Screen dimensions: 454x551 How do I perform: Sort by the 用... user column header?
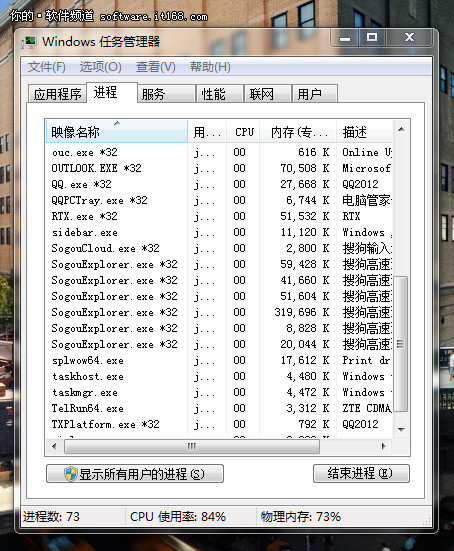207,131
